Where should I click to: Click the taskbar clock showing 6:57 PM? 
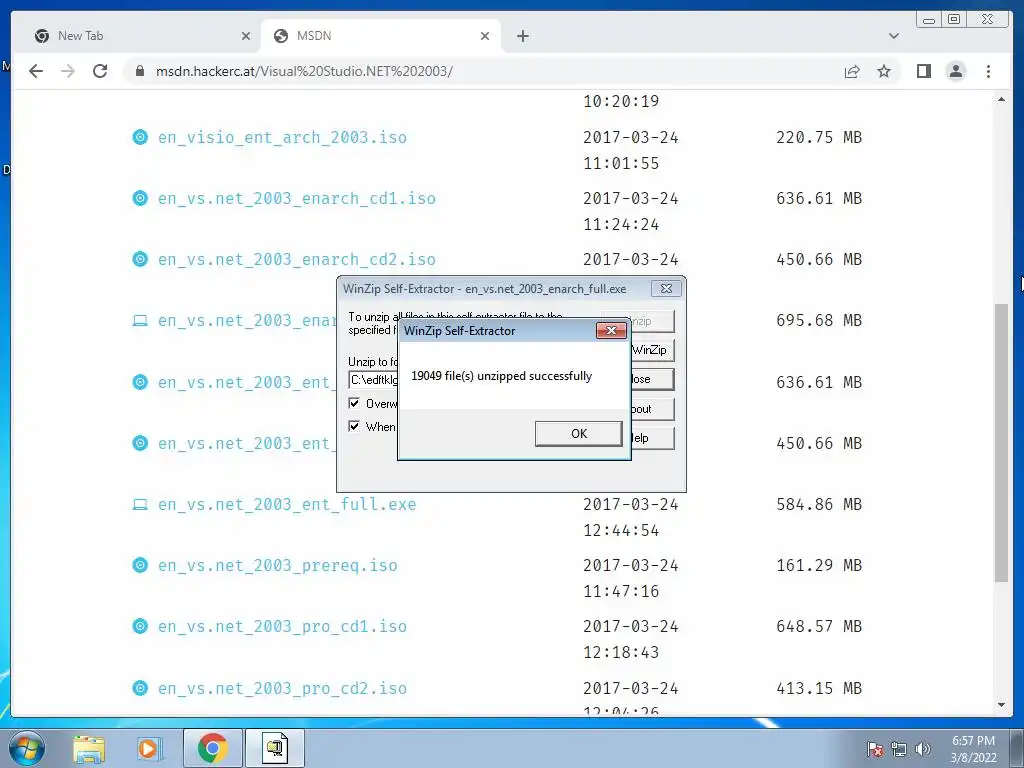click(x=973, y=749)
